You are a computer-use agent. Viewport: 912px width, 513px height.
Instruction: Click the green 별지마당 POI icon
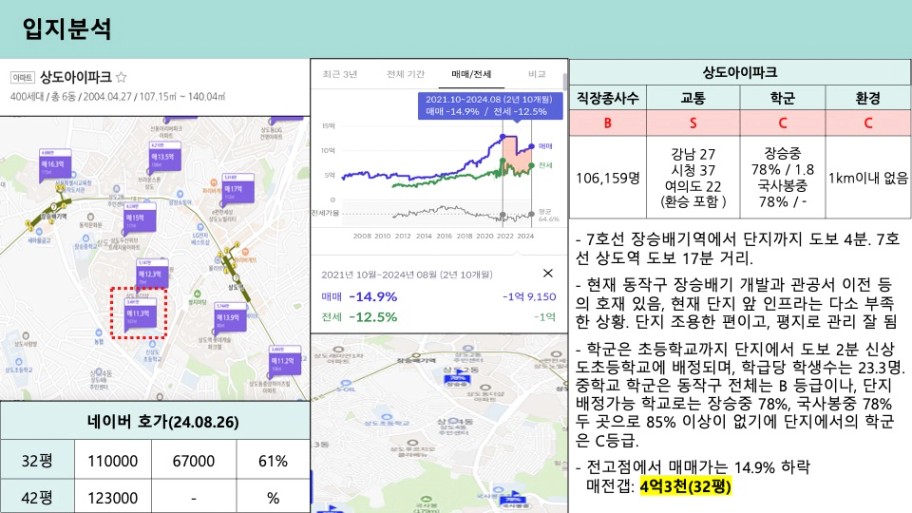pos(197,294)
